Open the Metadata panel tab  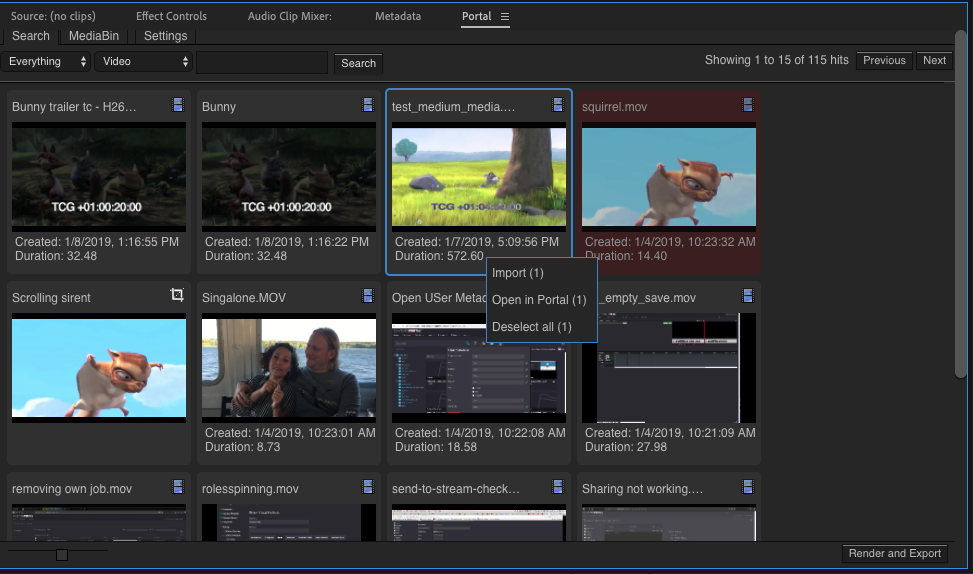point(398,16)
